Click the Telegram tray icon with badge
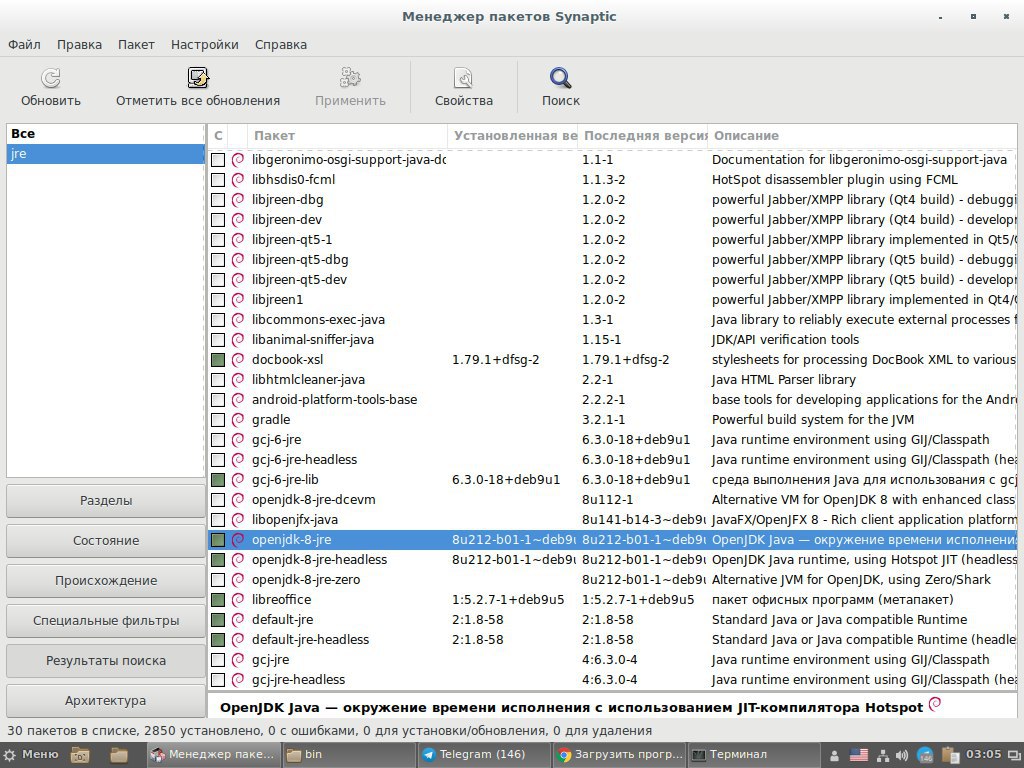The image size is (1024, 768). [x=926, y=756]
